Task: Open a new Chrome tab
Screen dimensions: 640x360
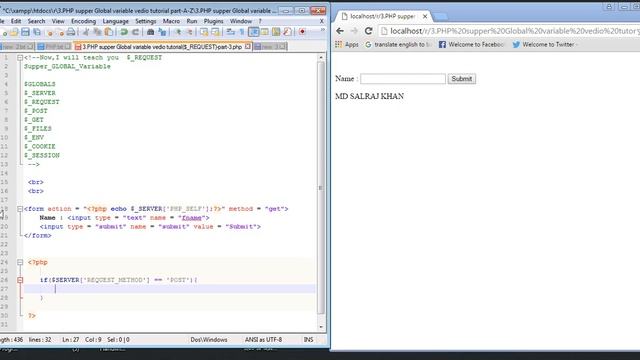Action: tap(440, 16)
